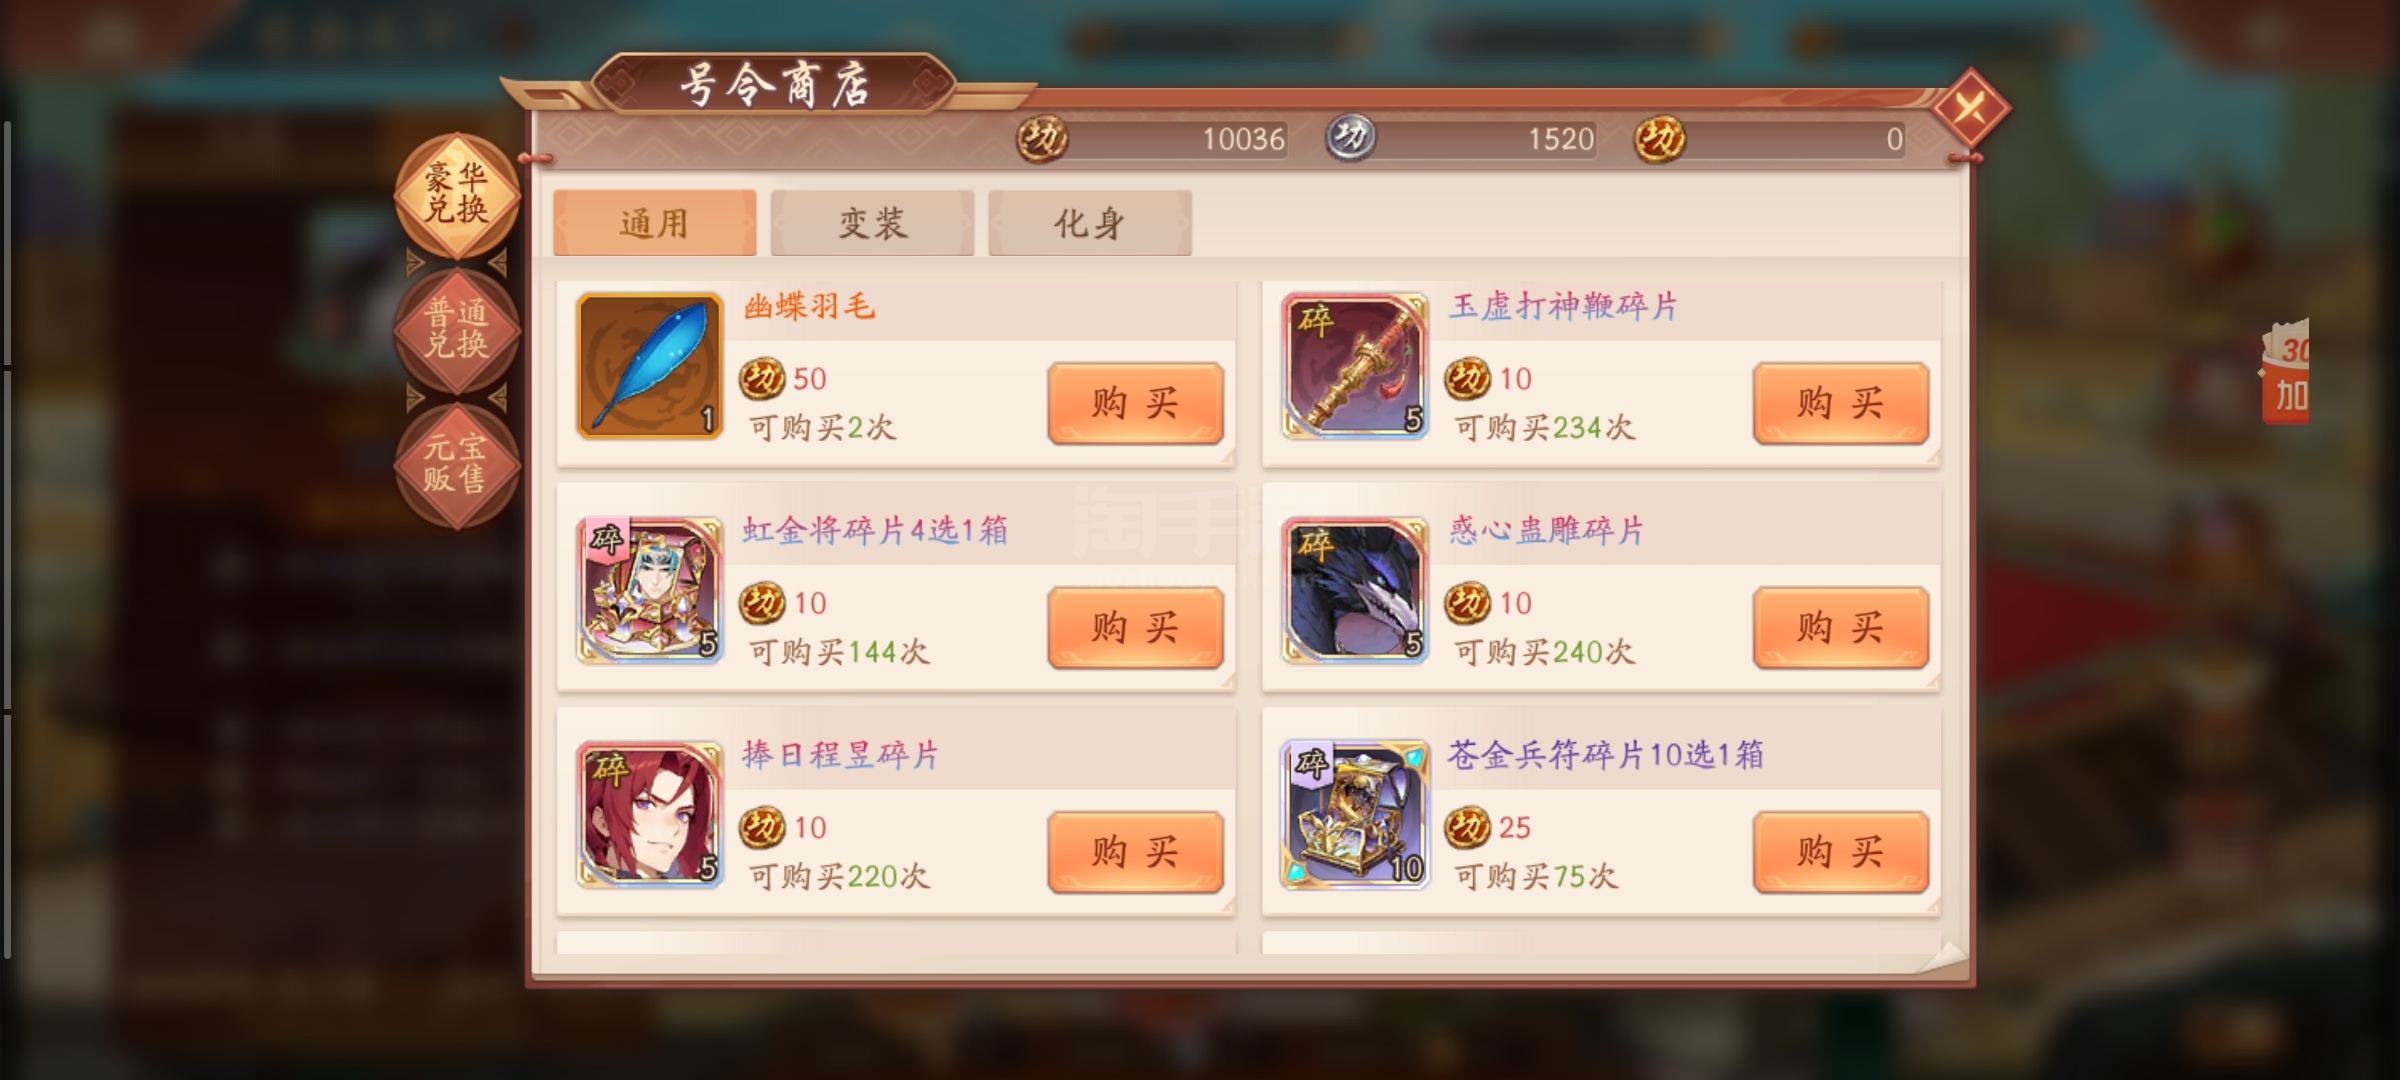Click the bronze 功 currency icon showing 10036

point(1042,138)
